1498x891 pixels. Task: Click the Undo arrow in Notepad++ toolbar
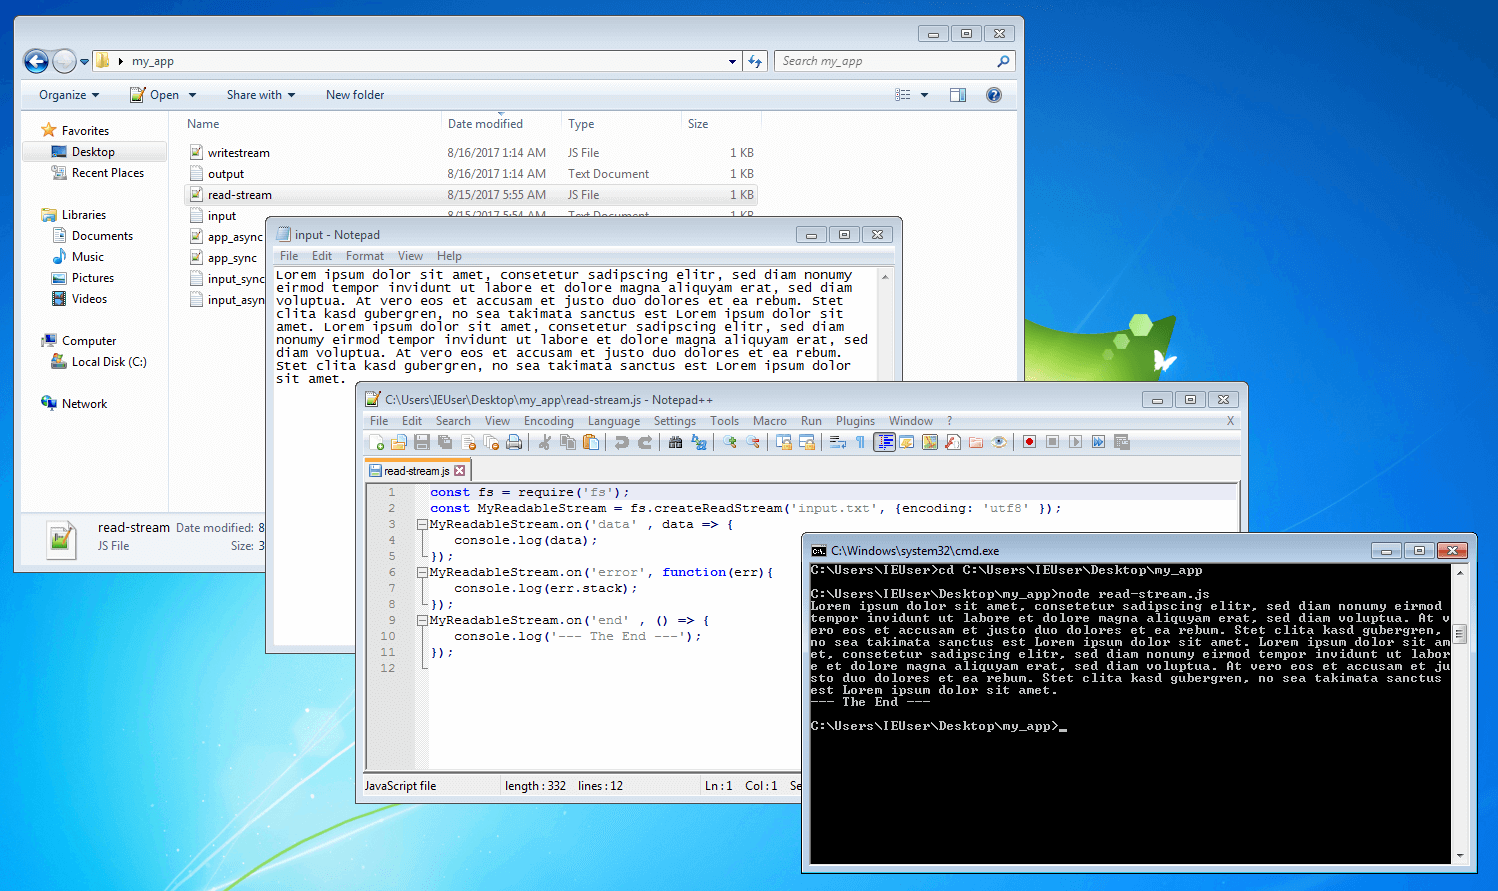(x=621, y=442)
